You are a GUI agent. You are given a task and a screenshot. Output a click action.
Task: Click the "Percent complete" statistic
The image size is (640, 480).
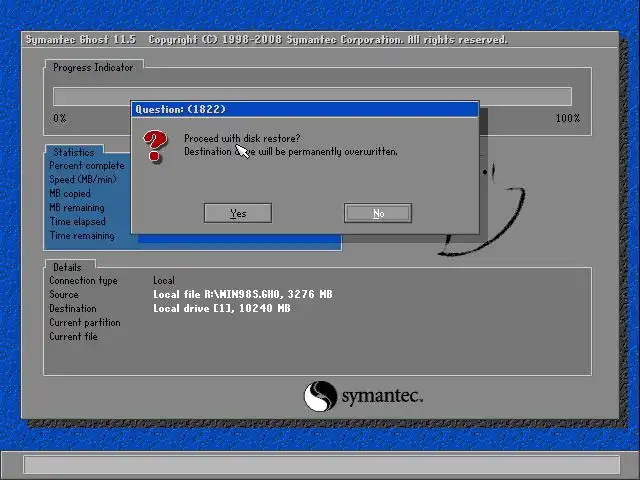[87, 166]
